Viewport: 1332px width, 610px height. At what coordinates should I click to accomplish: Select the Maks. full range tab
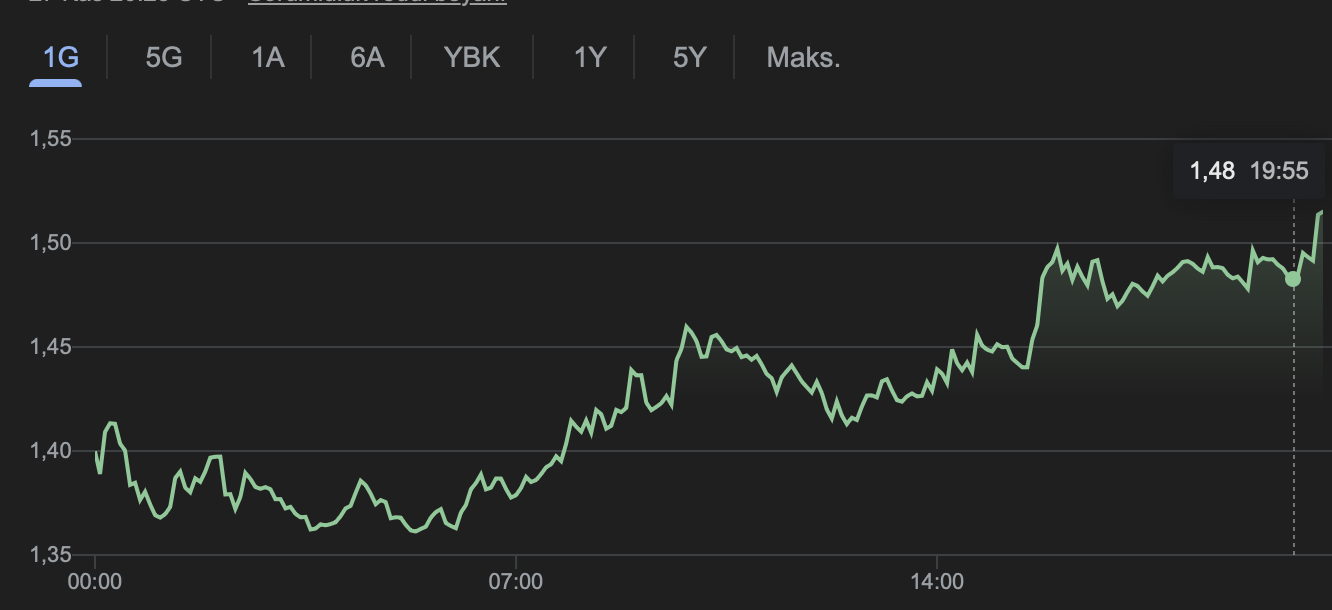pyautogui.click(x=803, y=58)
